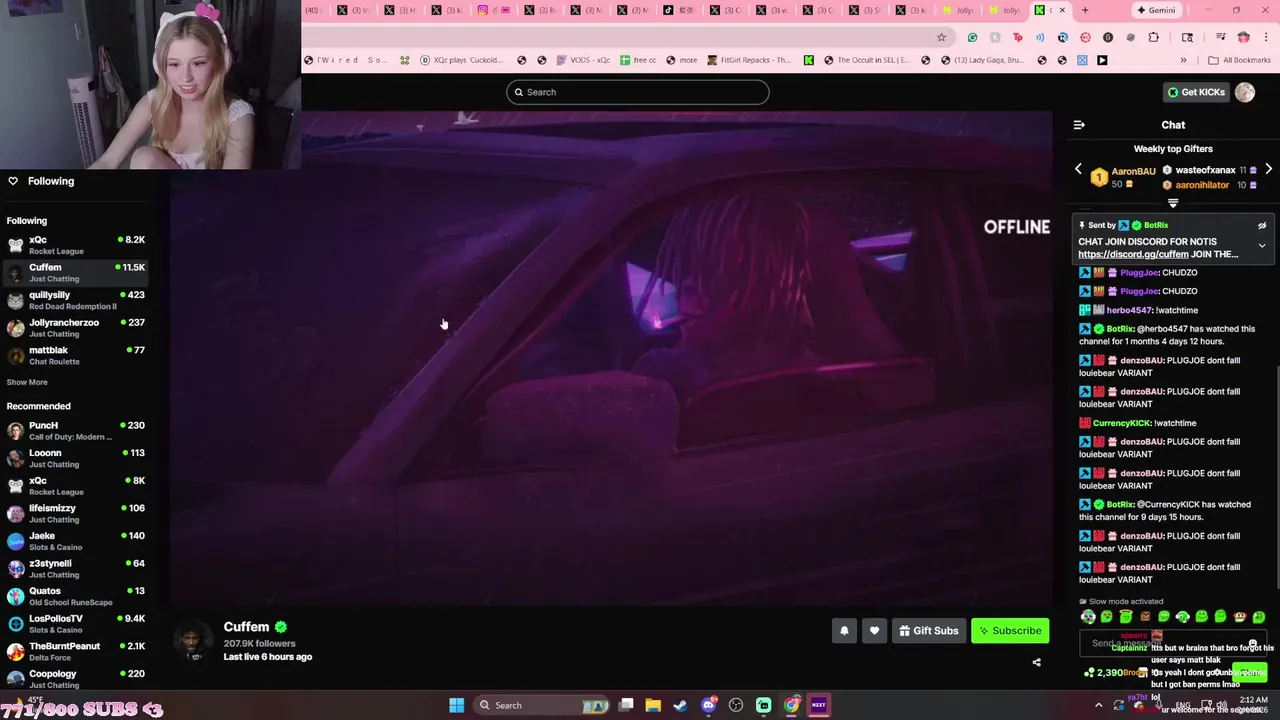Click the Following heart header
The image size is (1280, 720).
(x=41, y=181)
